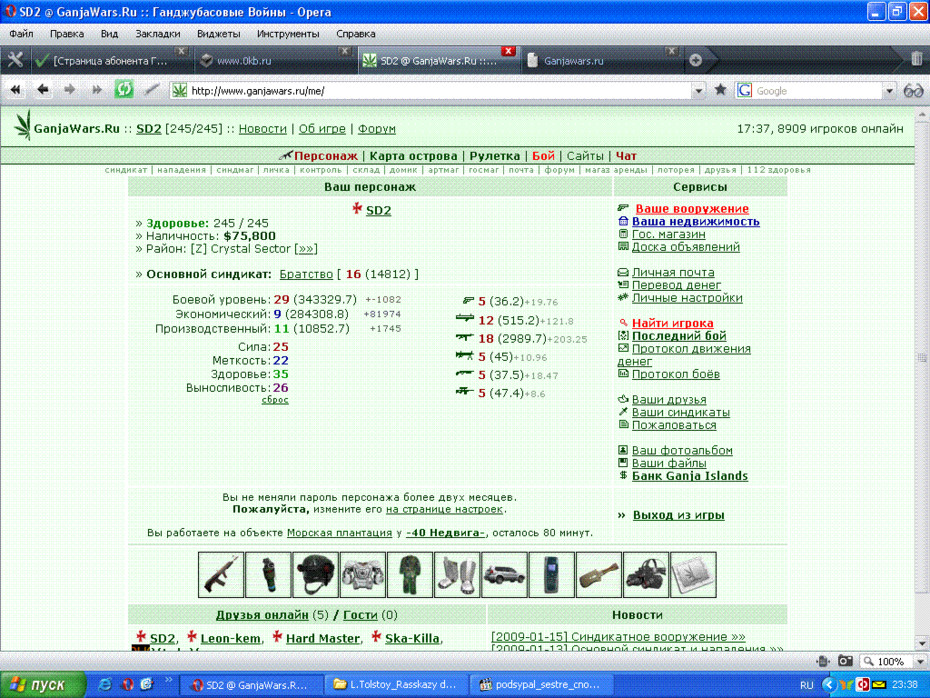Open the Виджеты menu
The image size is (930, 698).
click(218, 34)
